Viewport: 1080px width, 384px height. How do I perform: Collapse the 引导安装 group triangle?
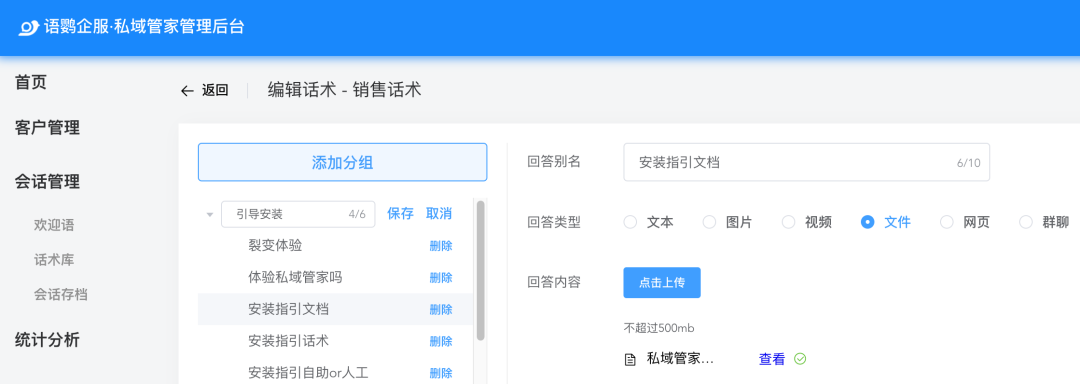click(209, 215)
